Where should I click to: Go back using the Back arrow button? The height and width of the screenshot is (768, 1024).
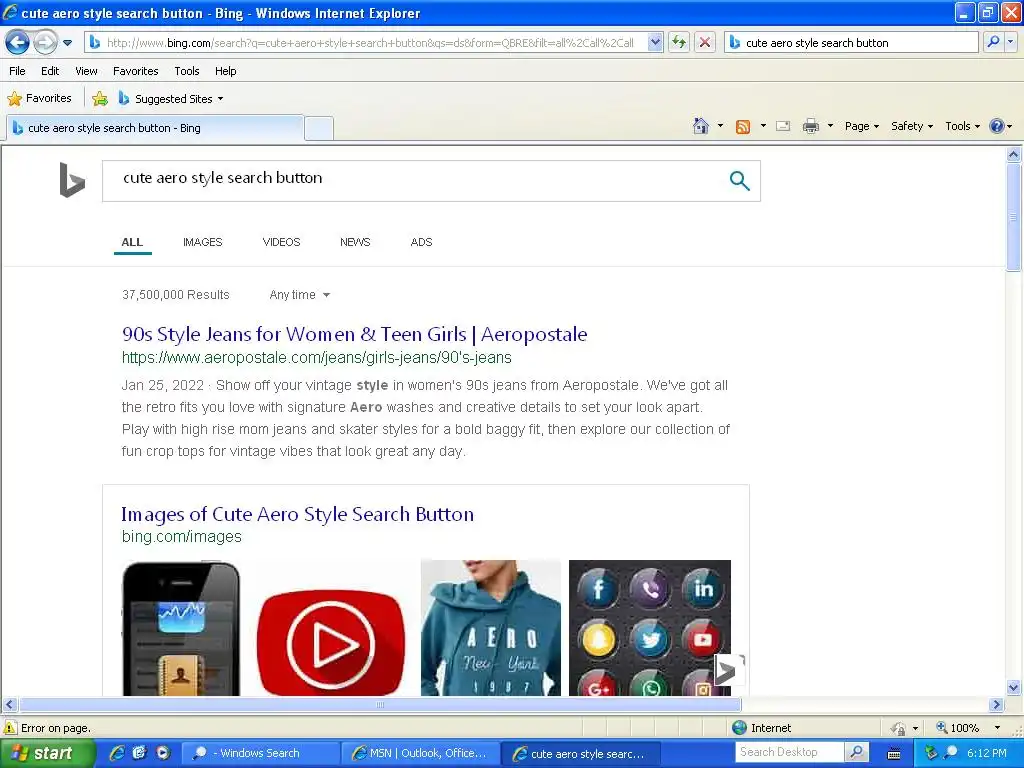tap(18, 43)
